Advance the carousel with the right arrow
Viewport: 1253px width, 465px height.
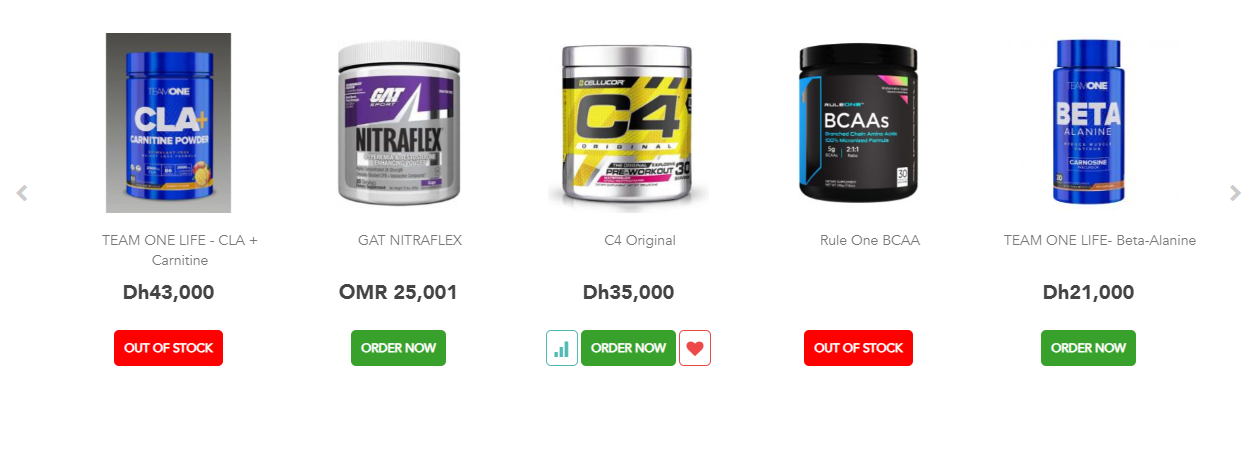point(1235,193)
